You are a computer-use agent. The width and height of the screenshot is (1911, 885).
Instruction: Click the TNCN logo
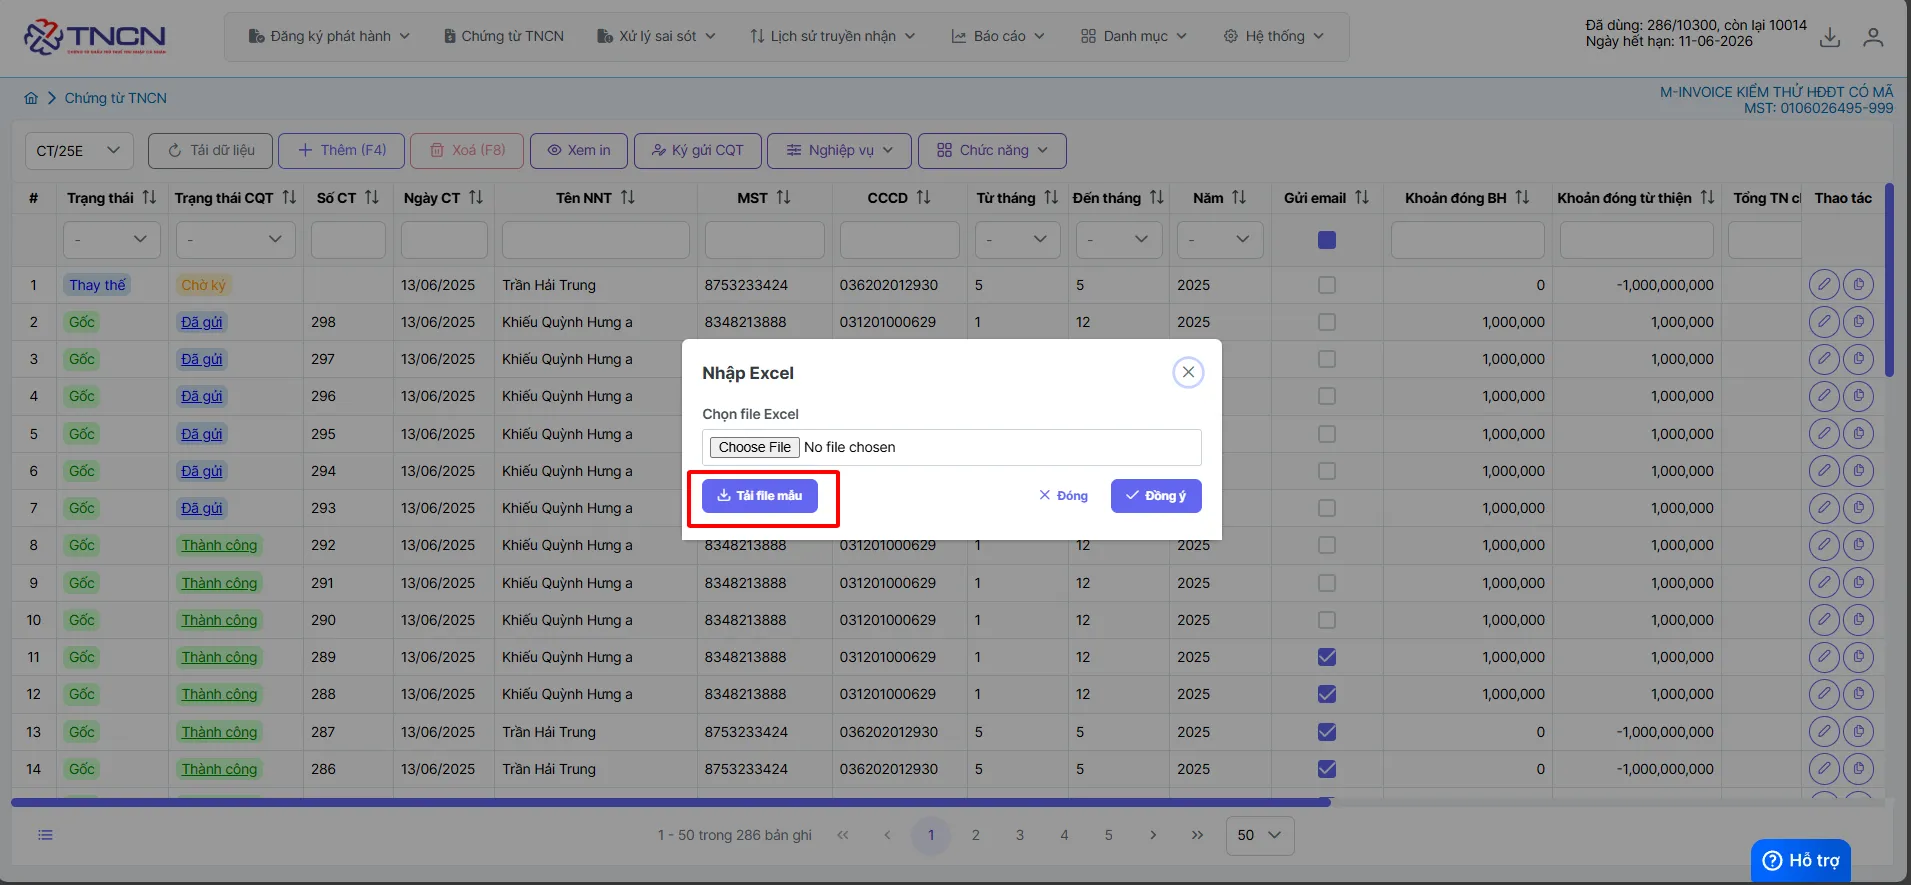(x=95, y=37)
